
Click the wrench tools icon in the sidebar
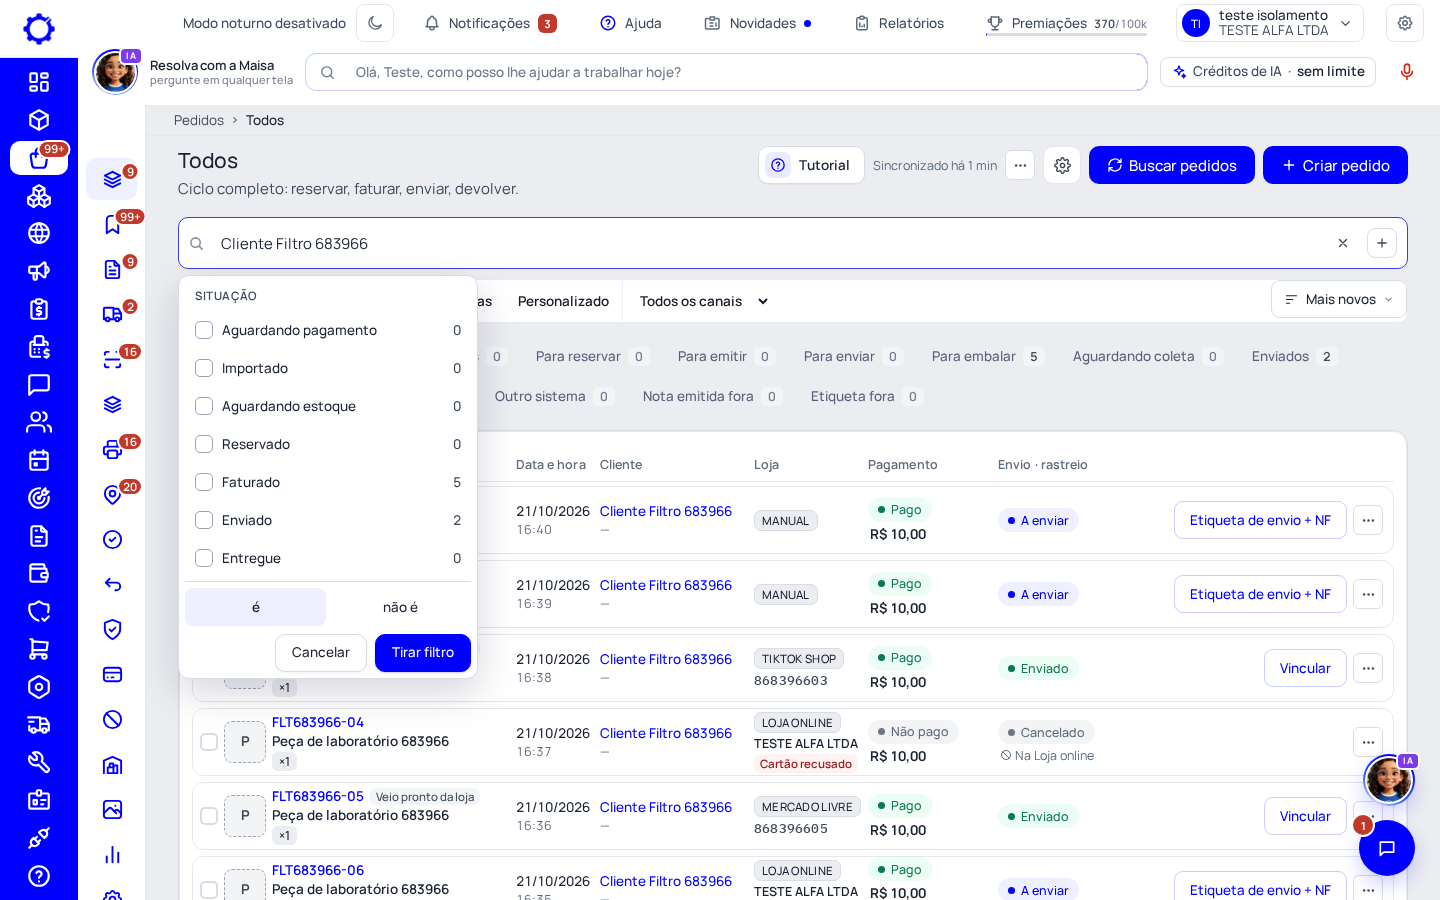39,762
